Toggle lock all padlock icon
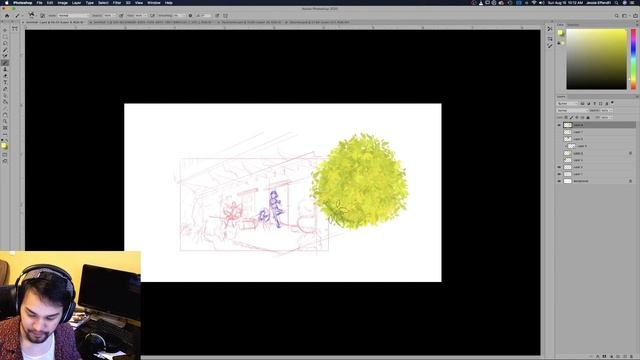The height and width of the screenshot is (360, 640). click(588, 118)
